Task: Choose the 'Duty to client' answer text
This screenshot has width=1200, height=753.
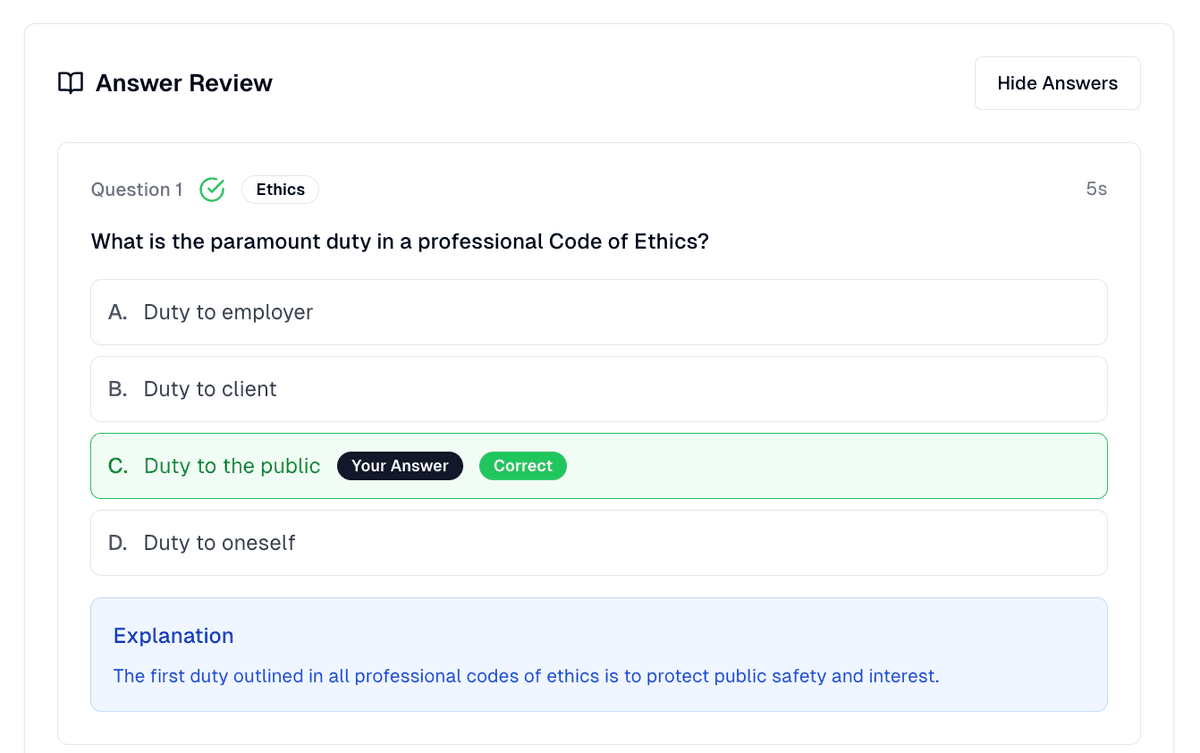Action: (x=210, y=389)
